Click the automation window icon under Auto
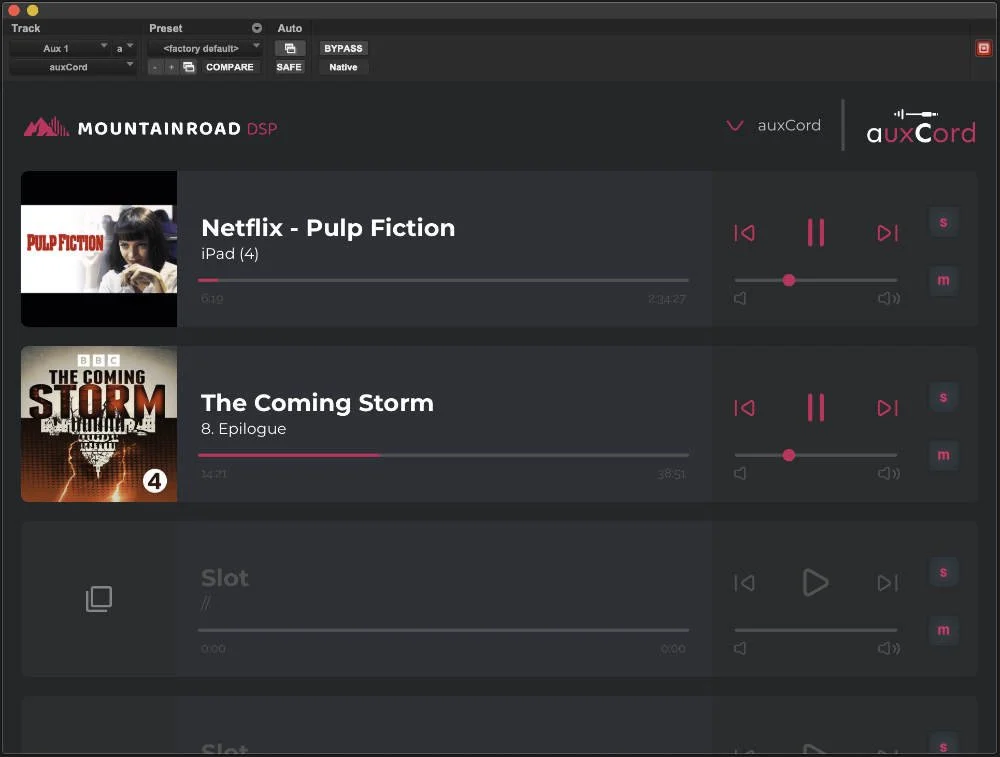 (290, 48)
